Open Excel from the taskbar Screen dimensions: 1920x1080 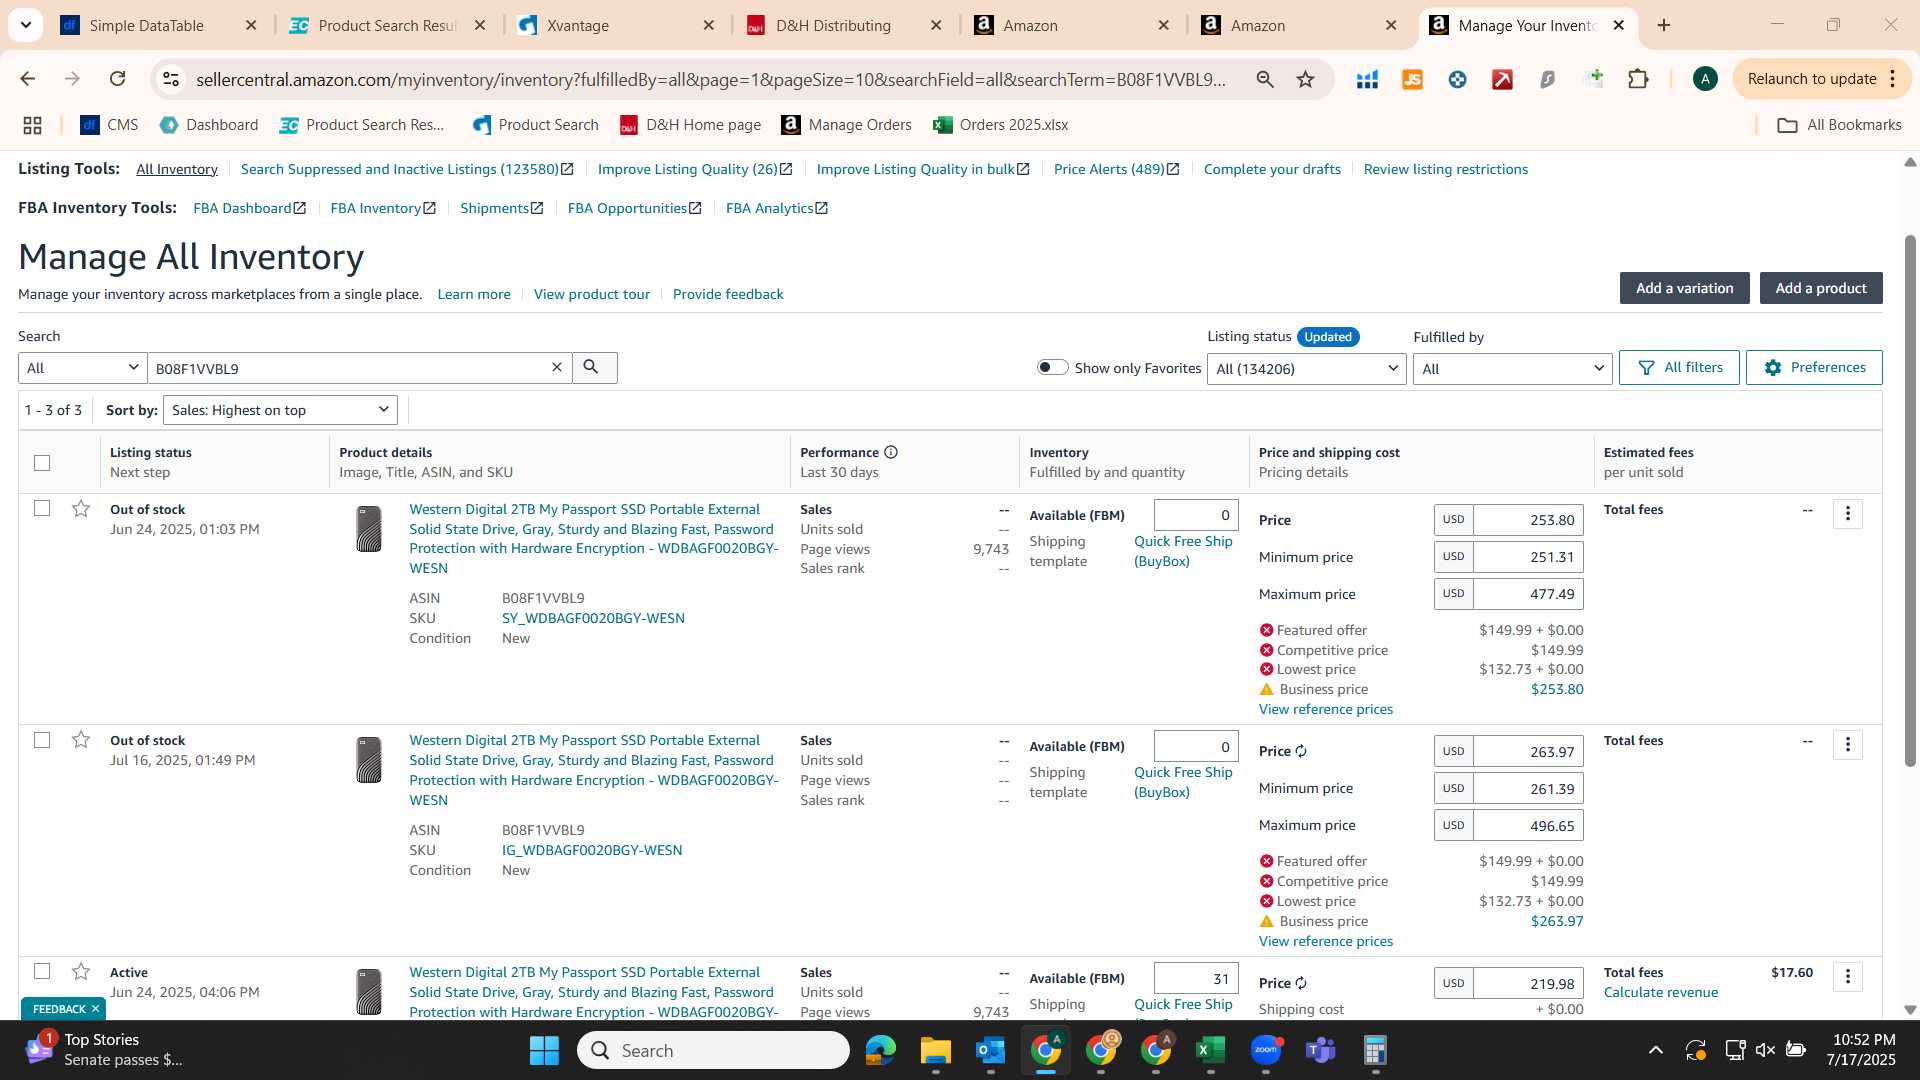[x=1211, y=1050]
